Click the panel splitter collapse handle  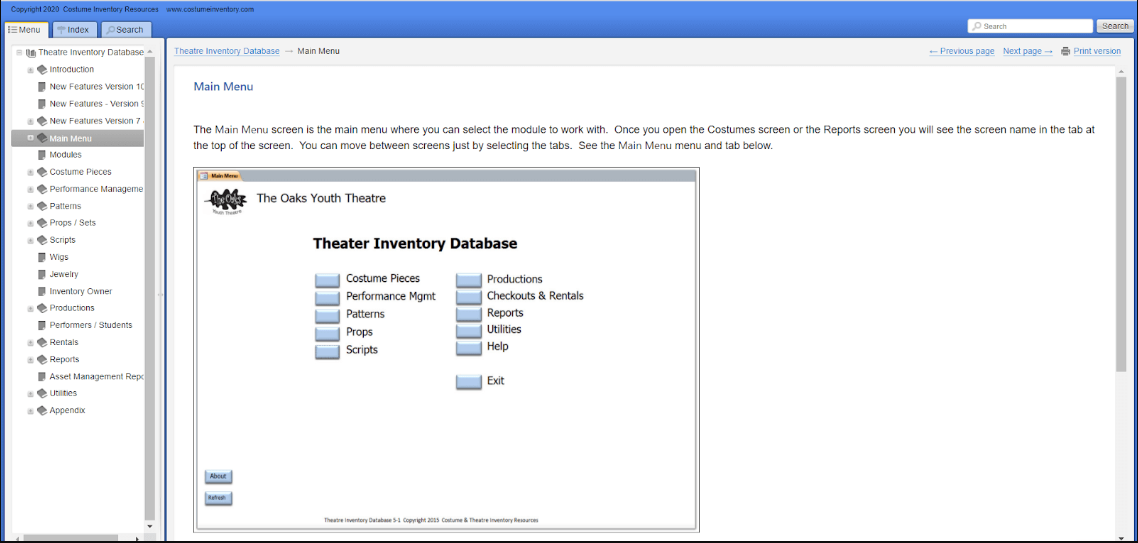coord(160,294)
